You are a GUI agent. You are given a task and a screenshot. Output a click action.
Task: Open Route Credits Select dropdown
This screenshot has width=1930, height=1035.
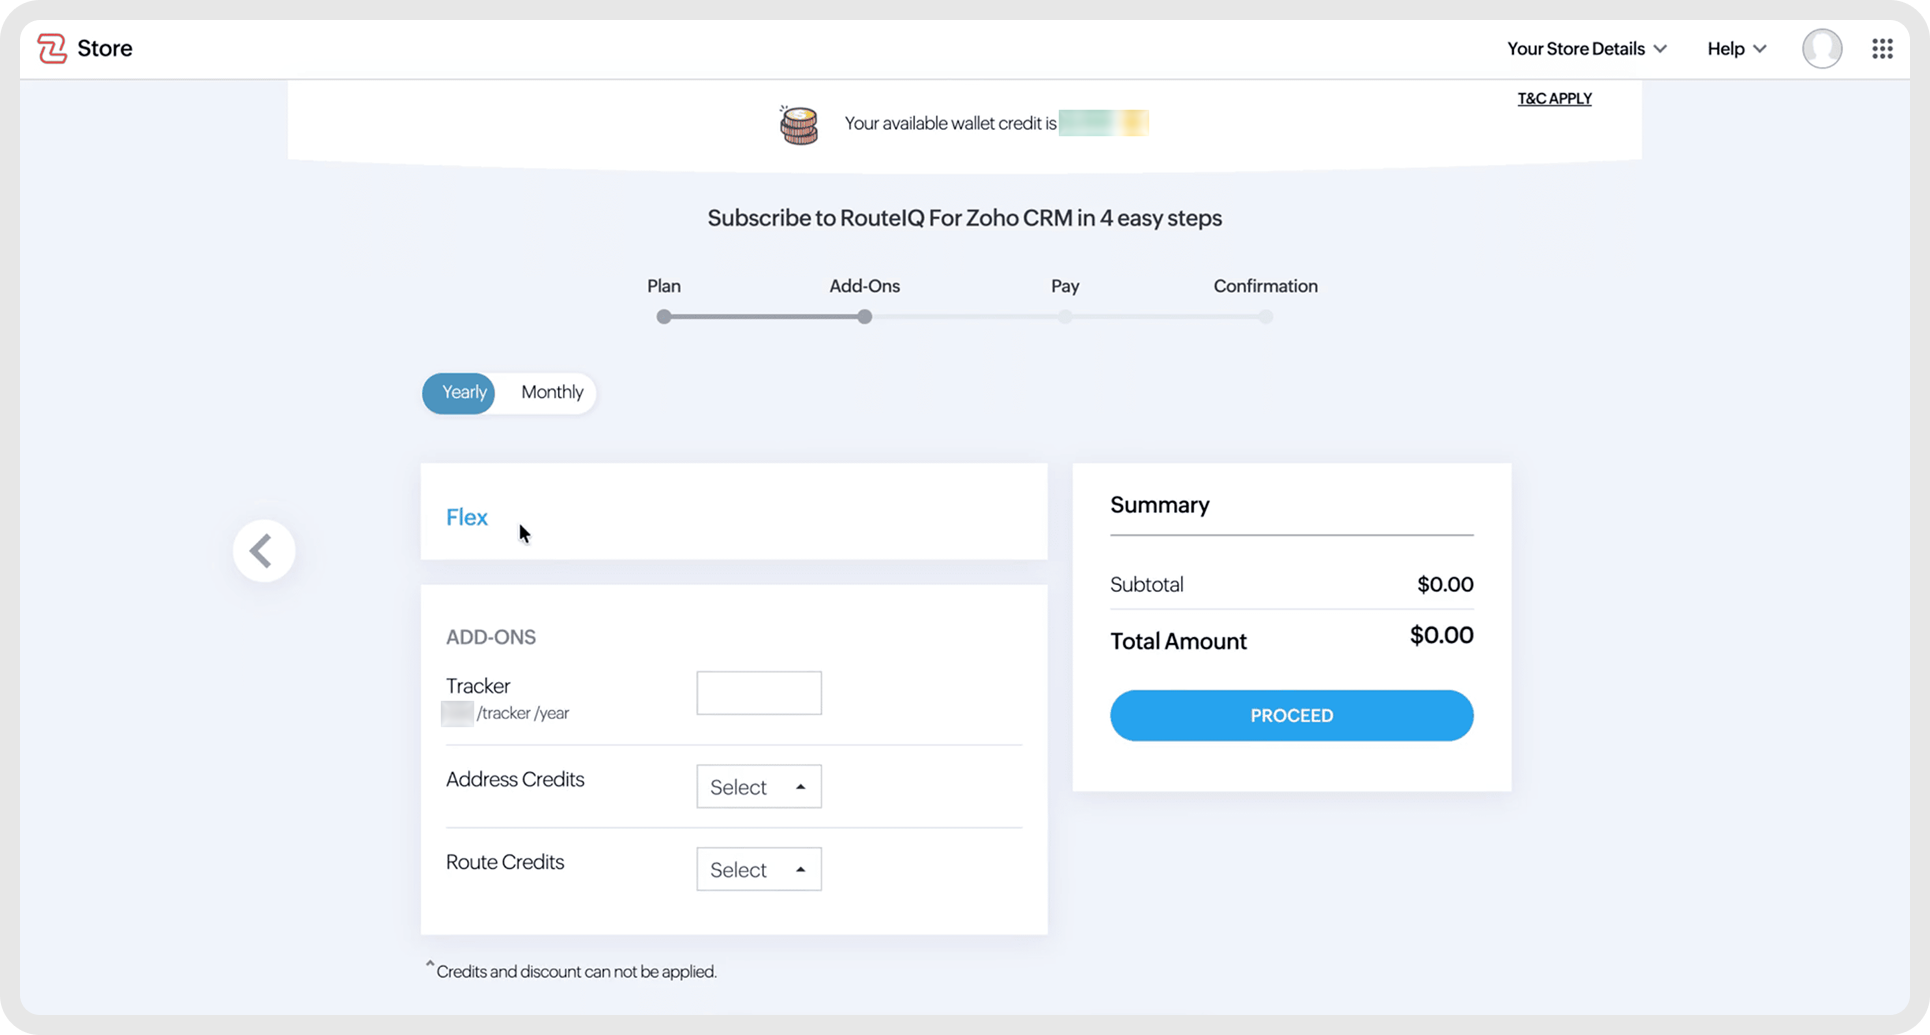(758, 870)
